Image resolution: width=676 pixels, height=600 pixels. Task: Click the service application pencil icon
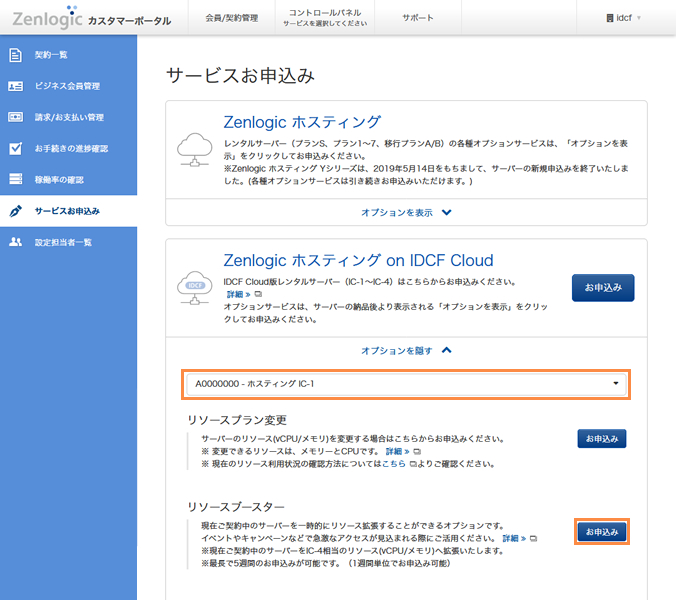tap(15, 211)
